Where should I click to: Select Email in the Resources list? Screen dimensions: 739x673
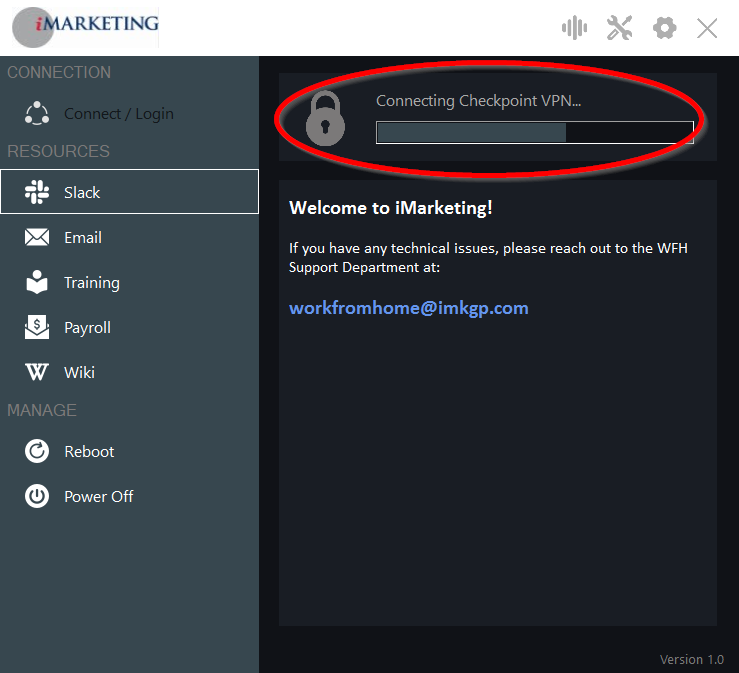click(82, 237)
